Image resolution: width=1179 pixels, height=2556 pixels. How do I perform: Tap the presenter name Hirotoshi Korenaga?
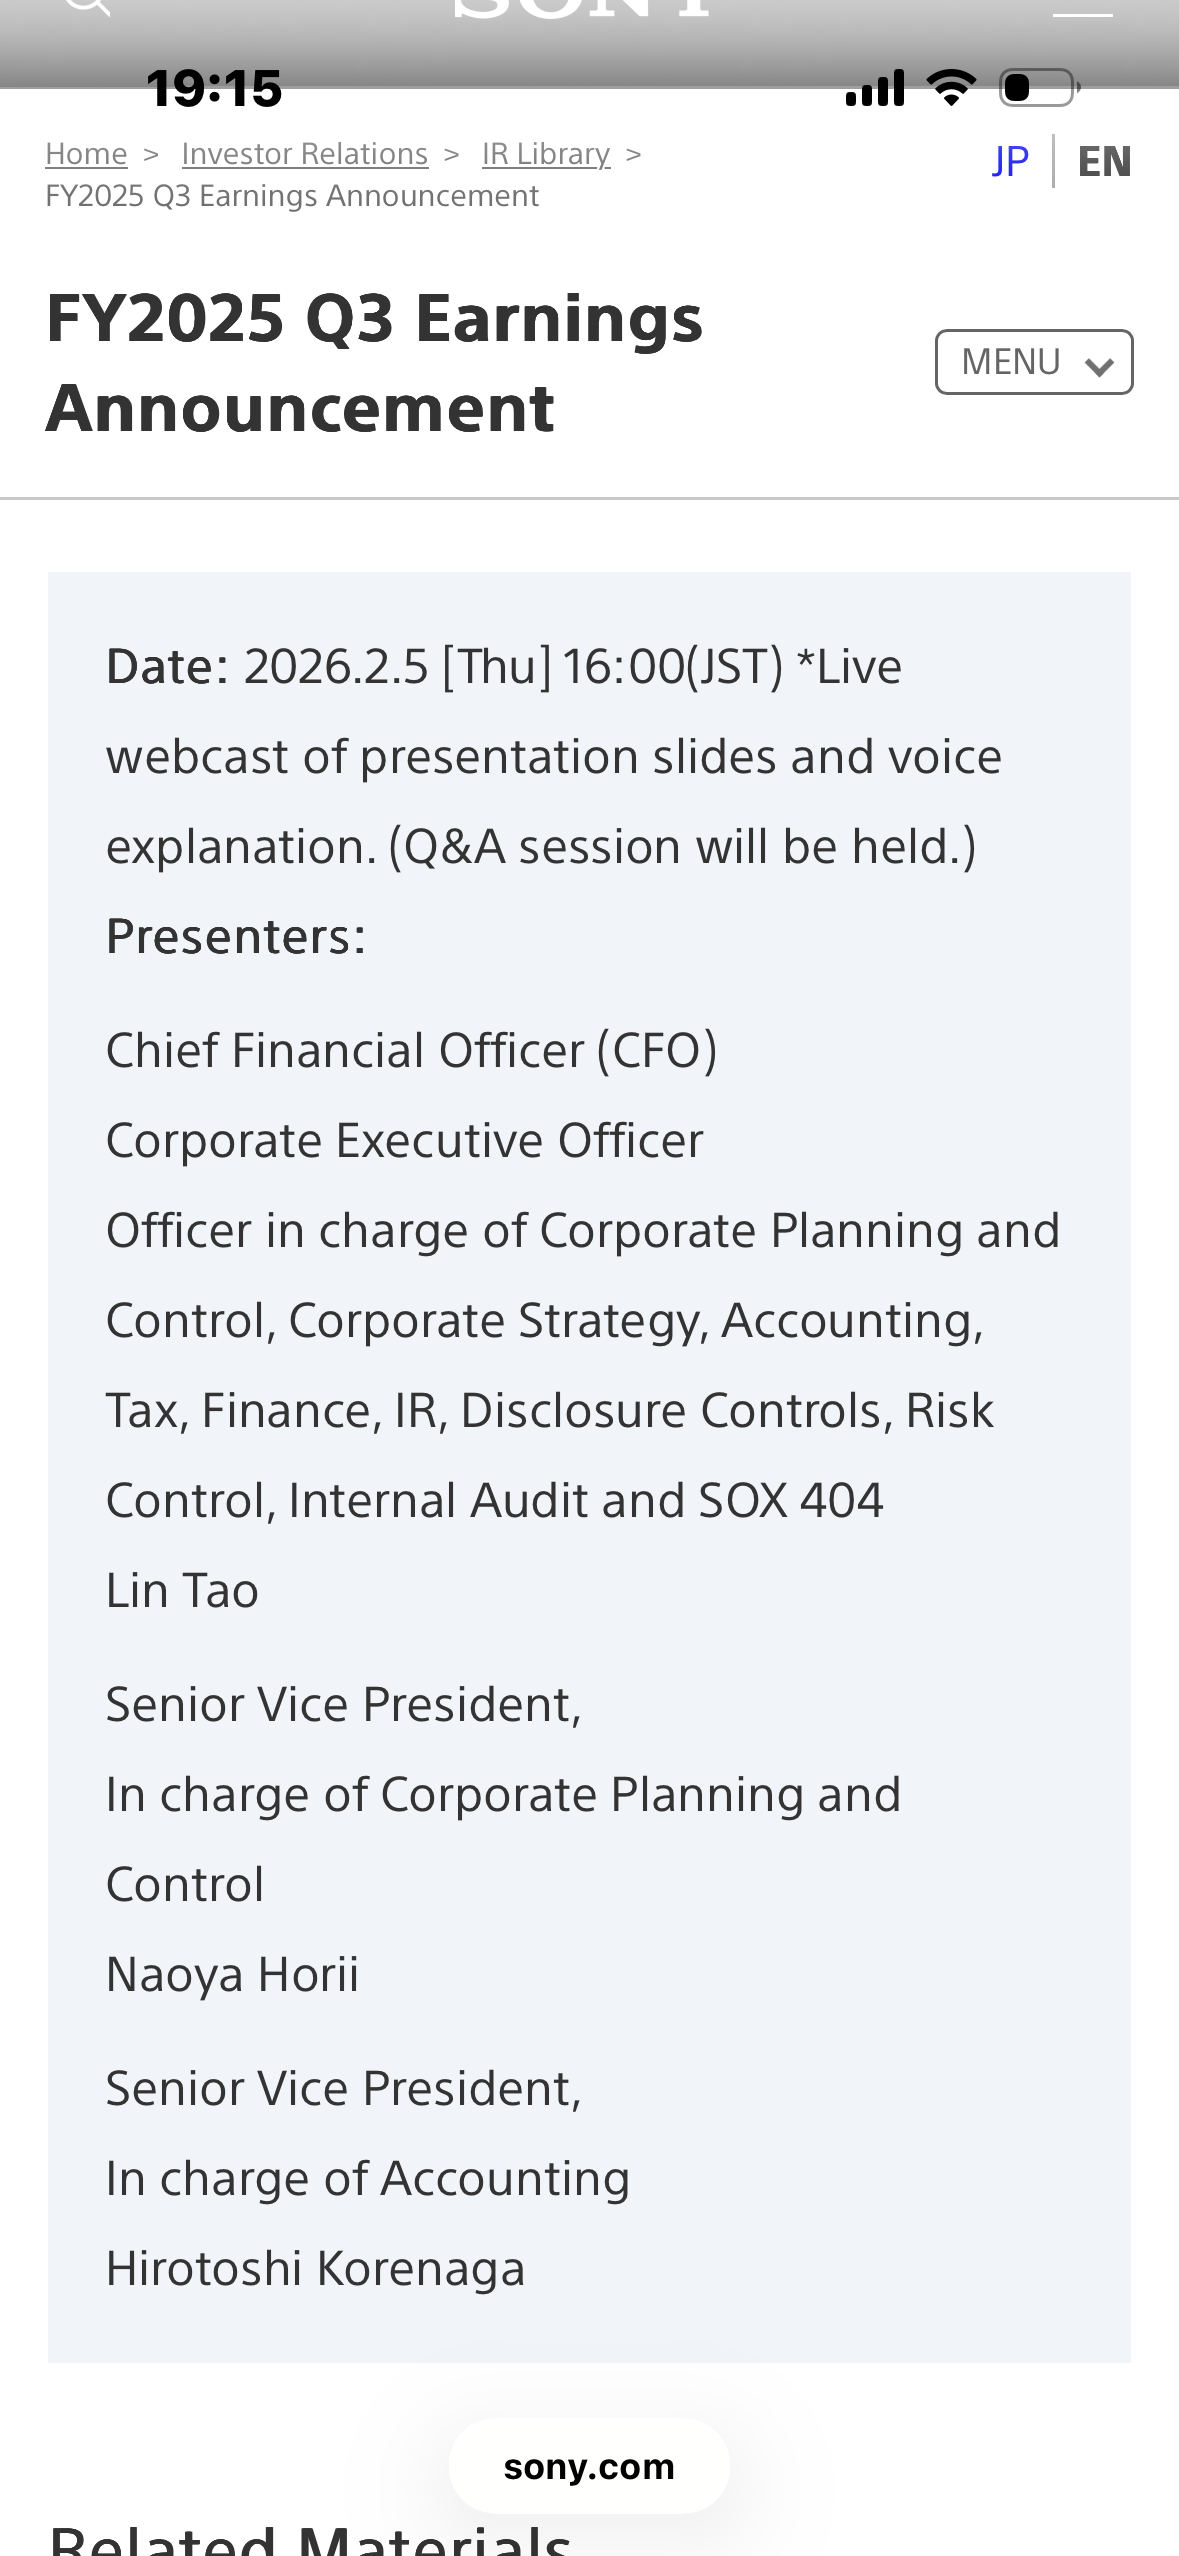pos(315,2268)
